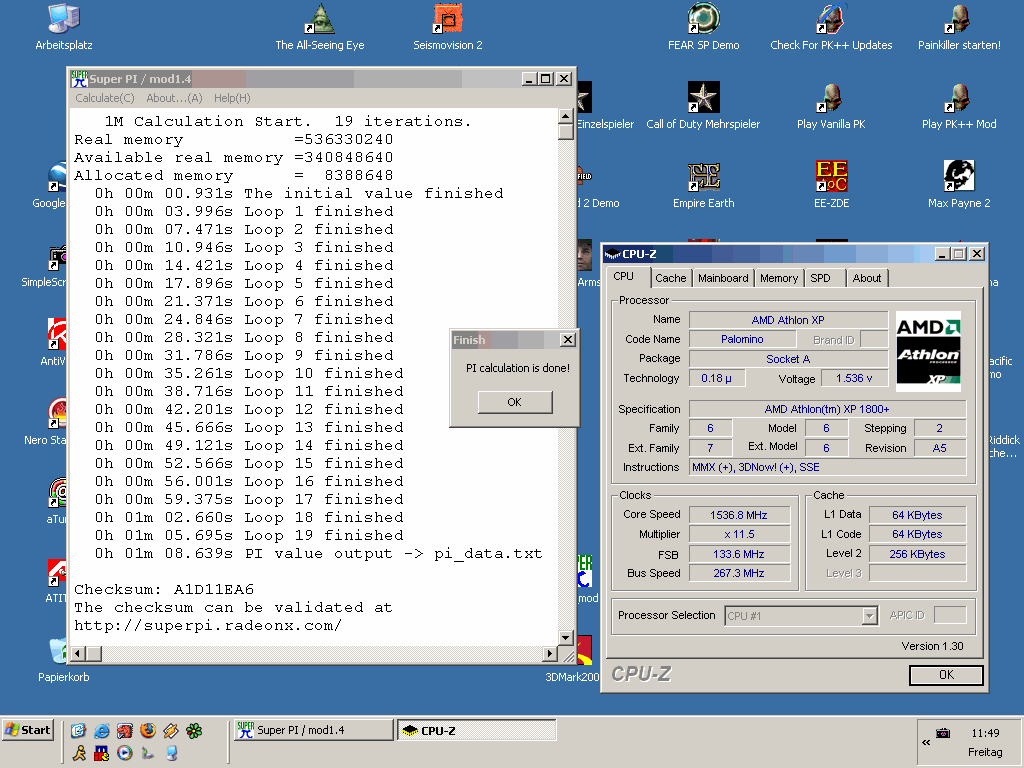Launch FEAR SP Demo shortcut
Image resolution: width=1024 pixels, height=768 pixels.
[703, 27]
